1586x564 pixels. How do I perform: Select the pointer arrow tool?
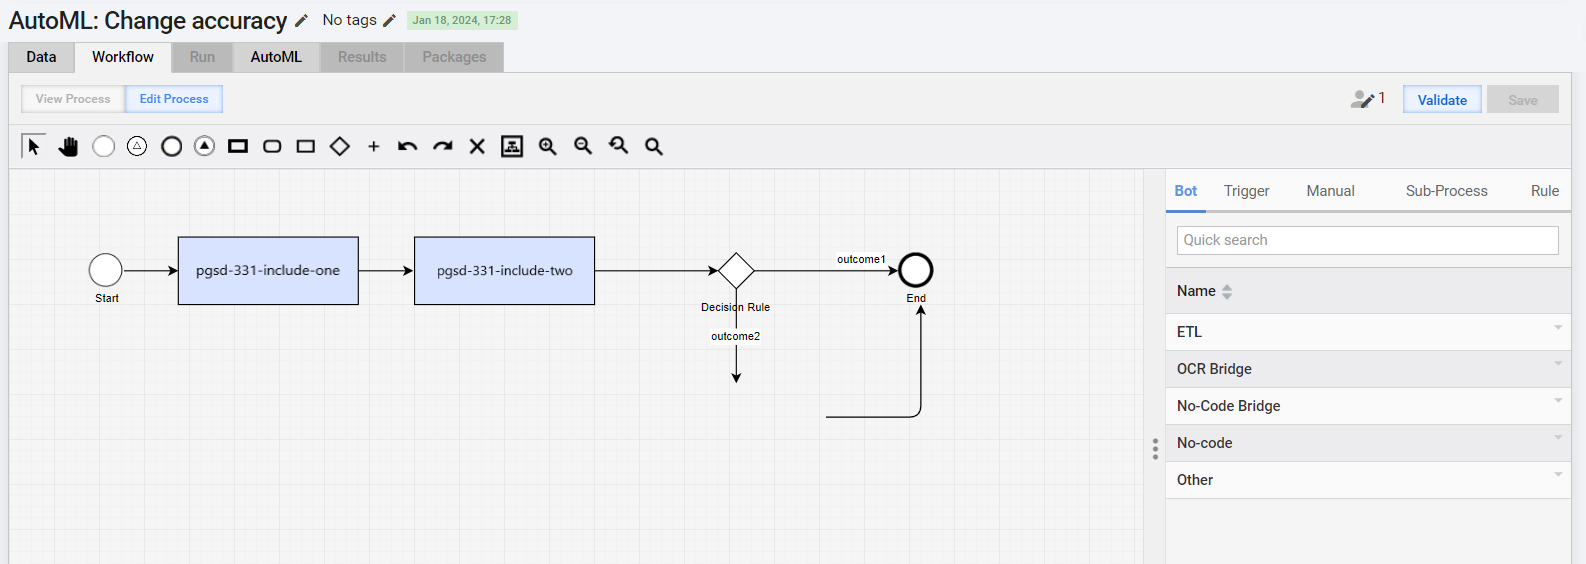34,146
